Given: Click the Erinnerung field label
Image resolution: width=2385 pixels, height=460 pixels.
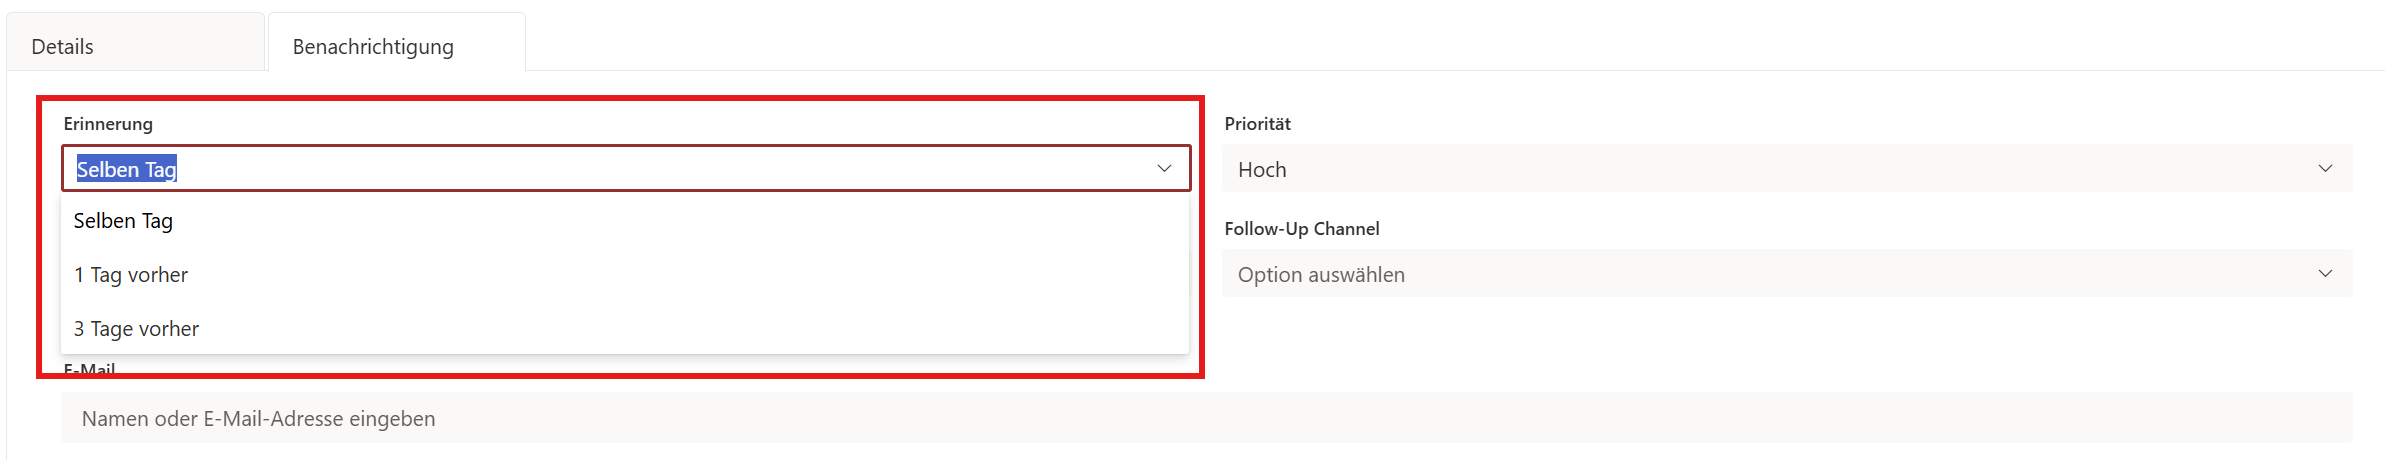Looking at the screenshot, I should pyautogui.click(x=108, y=124).
